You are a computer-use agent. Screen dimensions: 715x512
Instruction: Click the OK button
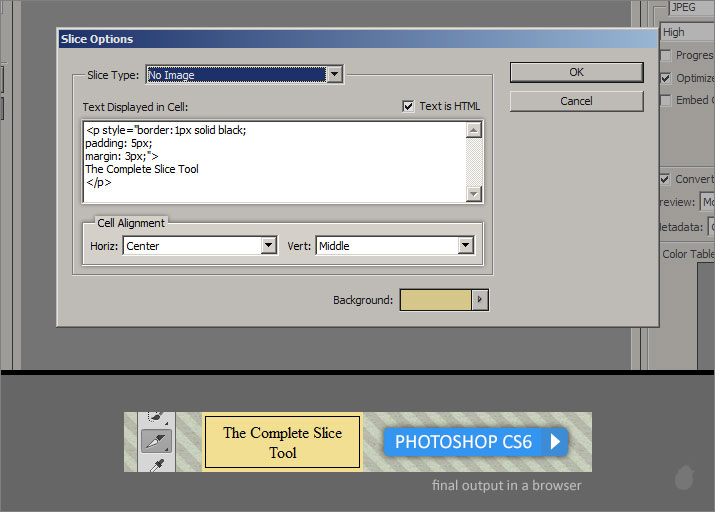576,72
